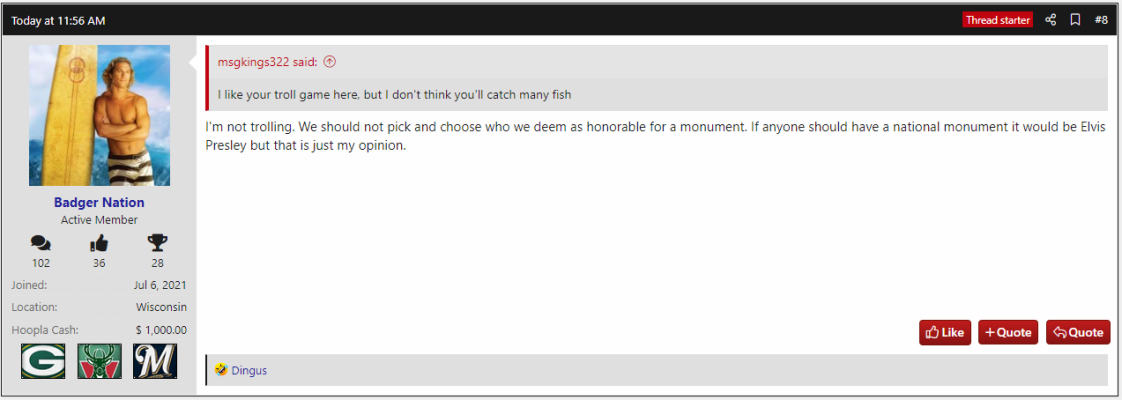This screenshot has height=400, width=1122.
Task: Click the share icon in post header
Action: coord(1050,20)
